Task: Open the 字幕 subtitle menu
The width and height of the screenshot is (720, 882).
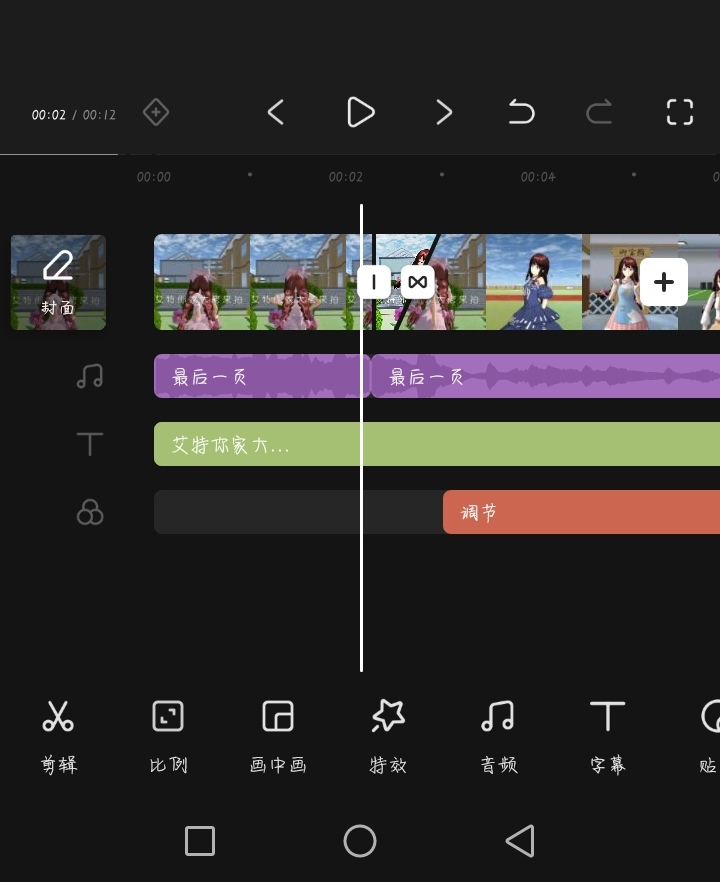Action: pyautogui.click(x=607, y=735)
